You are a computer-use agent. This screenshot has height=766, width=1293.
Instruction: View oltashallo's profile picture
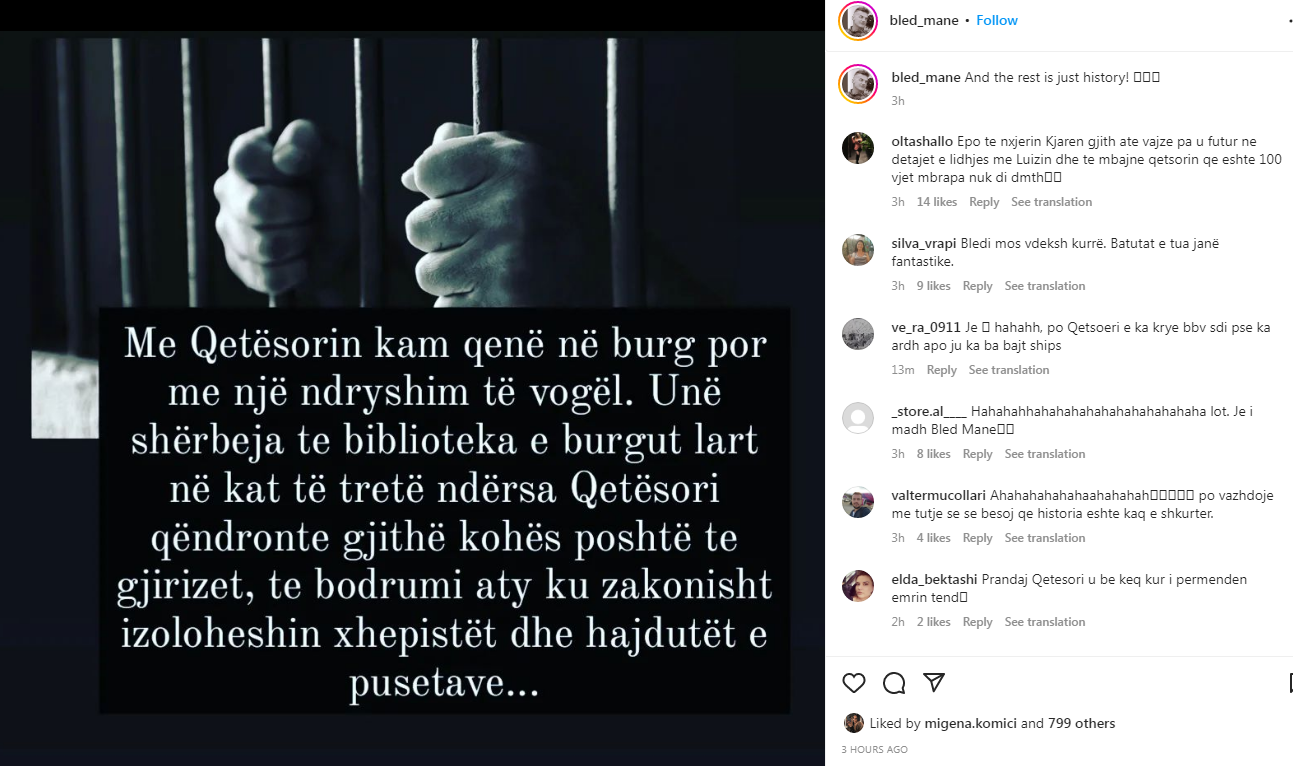(x=858, y=148)
